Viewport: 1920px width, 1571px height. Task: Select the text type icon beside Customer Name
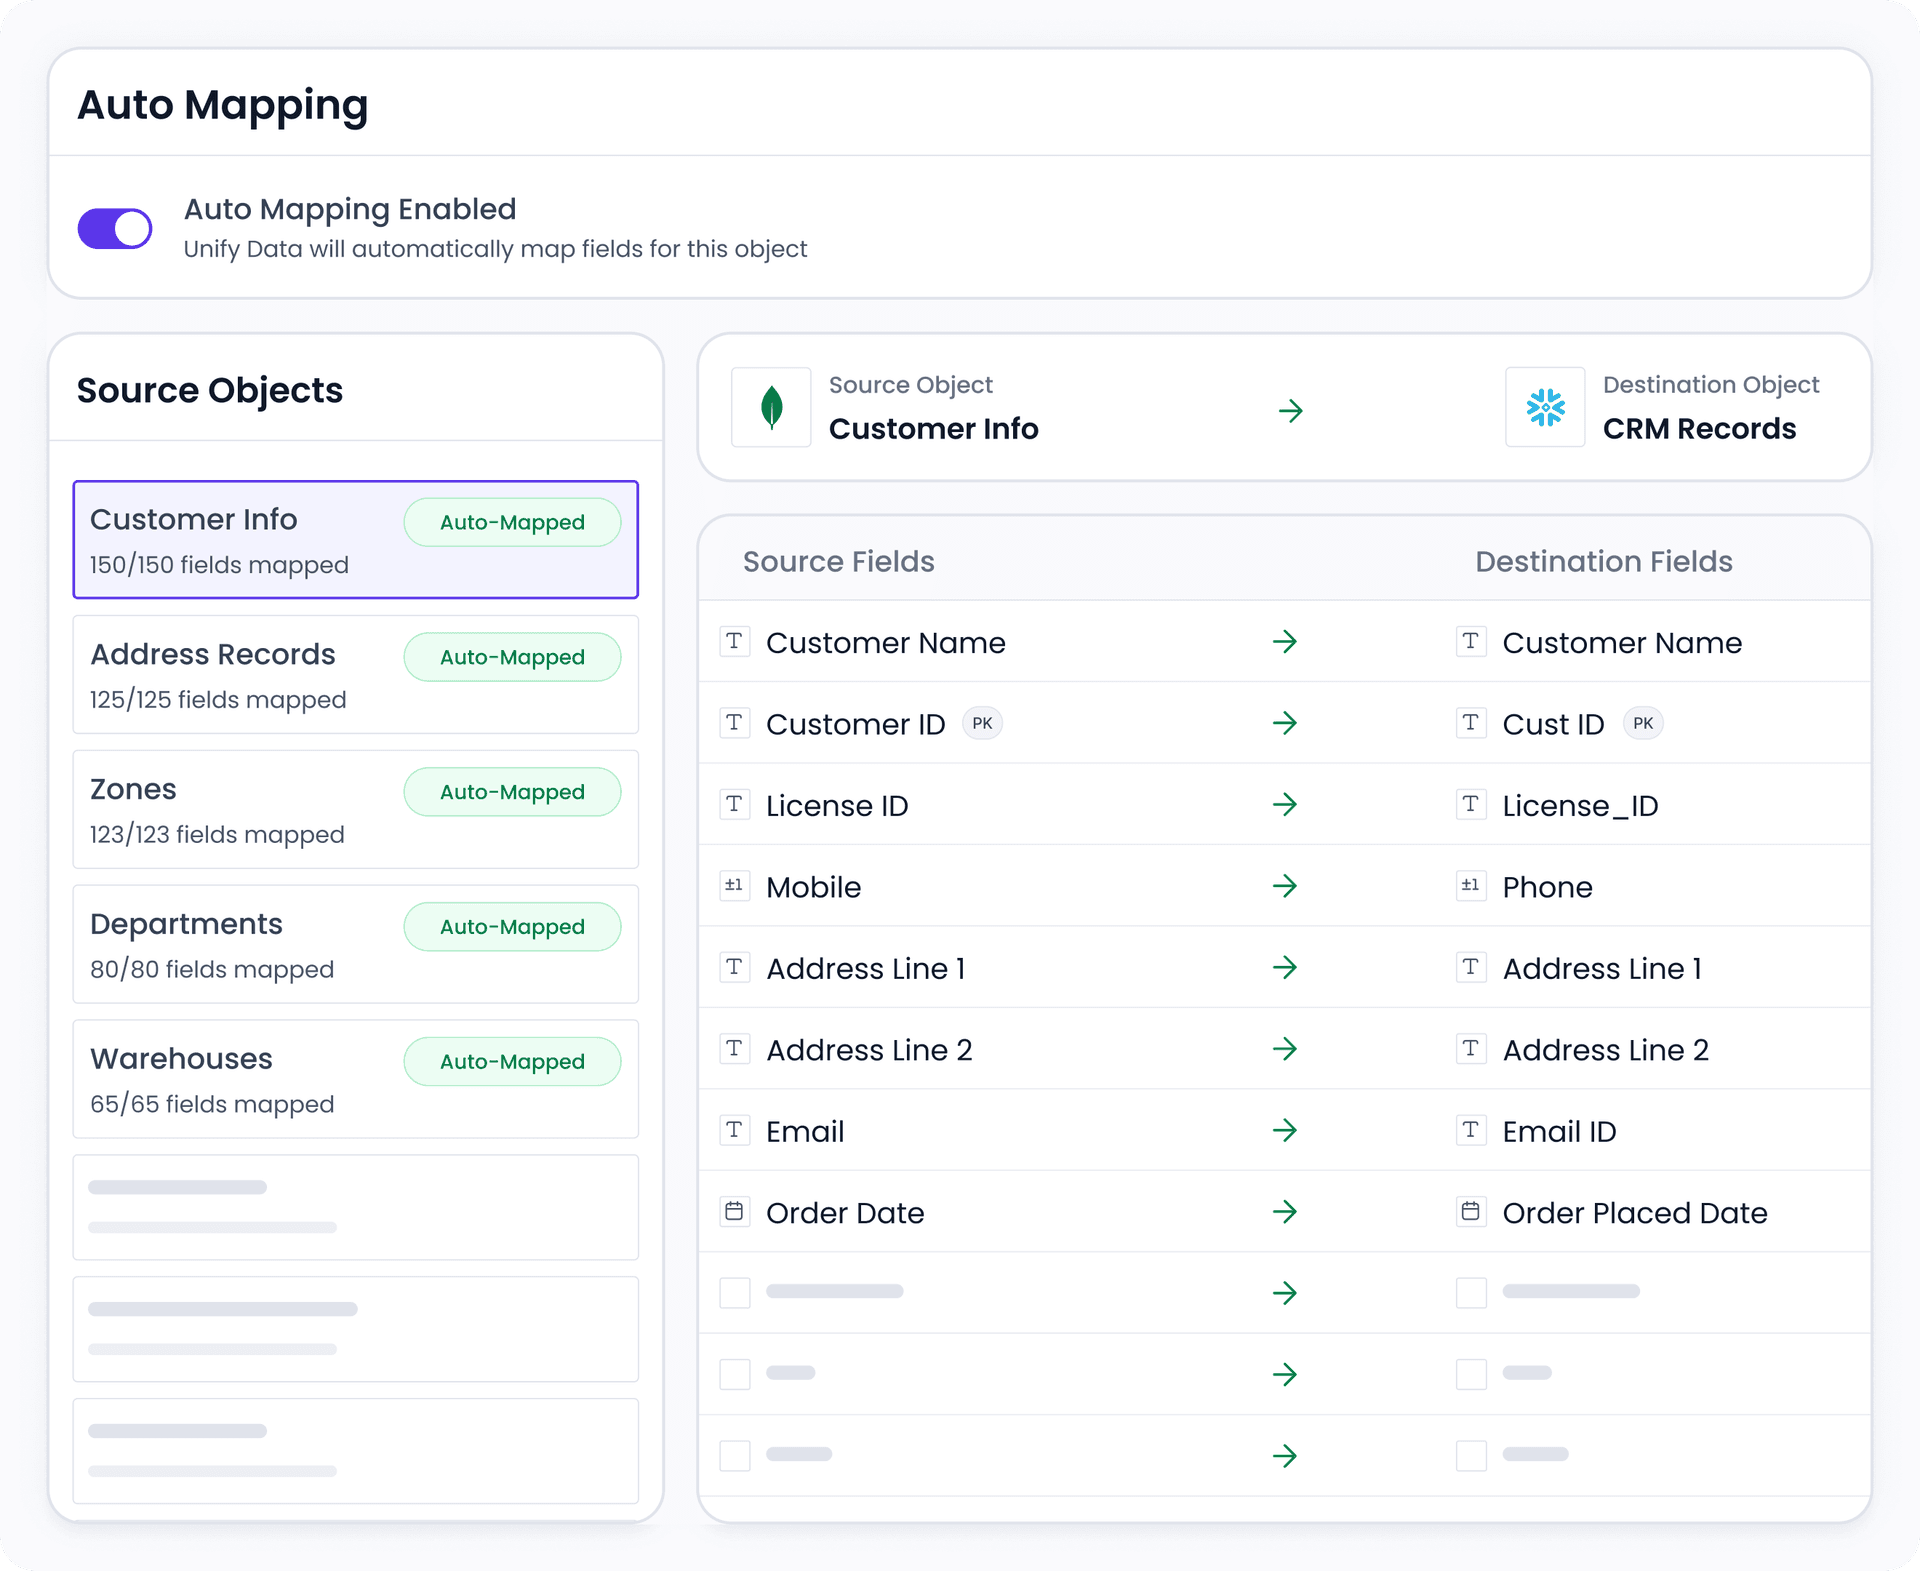pyautogui.click(x=735, y=642)
